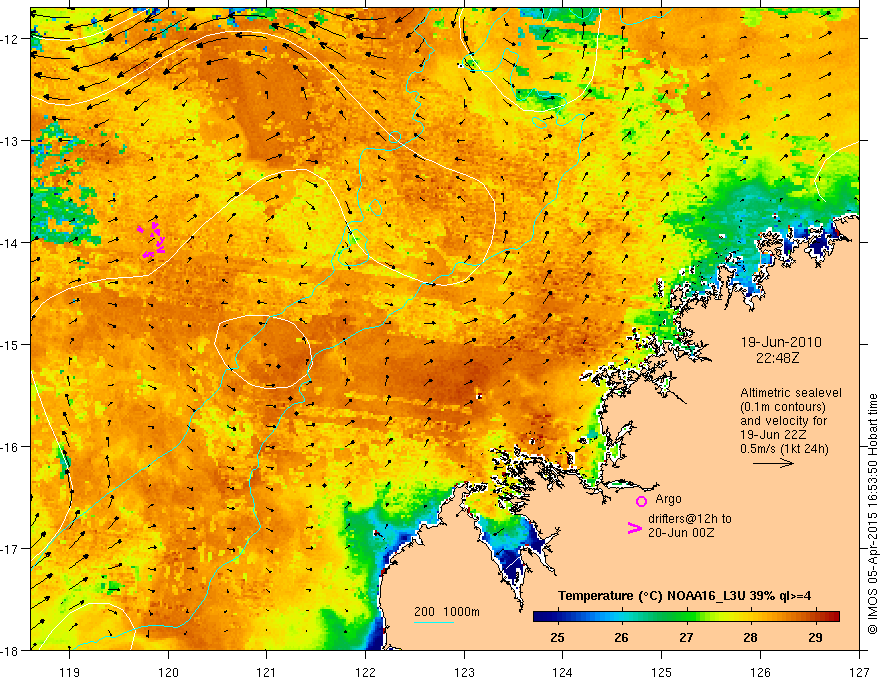Click the longitude axis label 124
The height and width of the screenshot is (680, 880).
click(x=563, y=672)
